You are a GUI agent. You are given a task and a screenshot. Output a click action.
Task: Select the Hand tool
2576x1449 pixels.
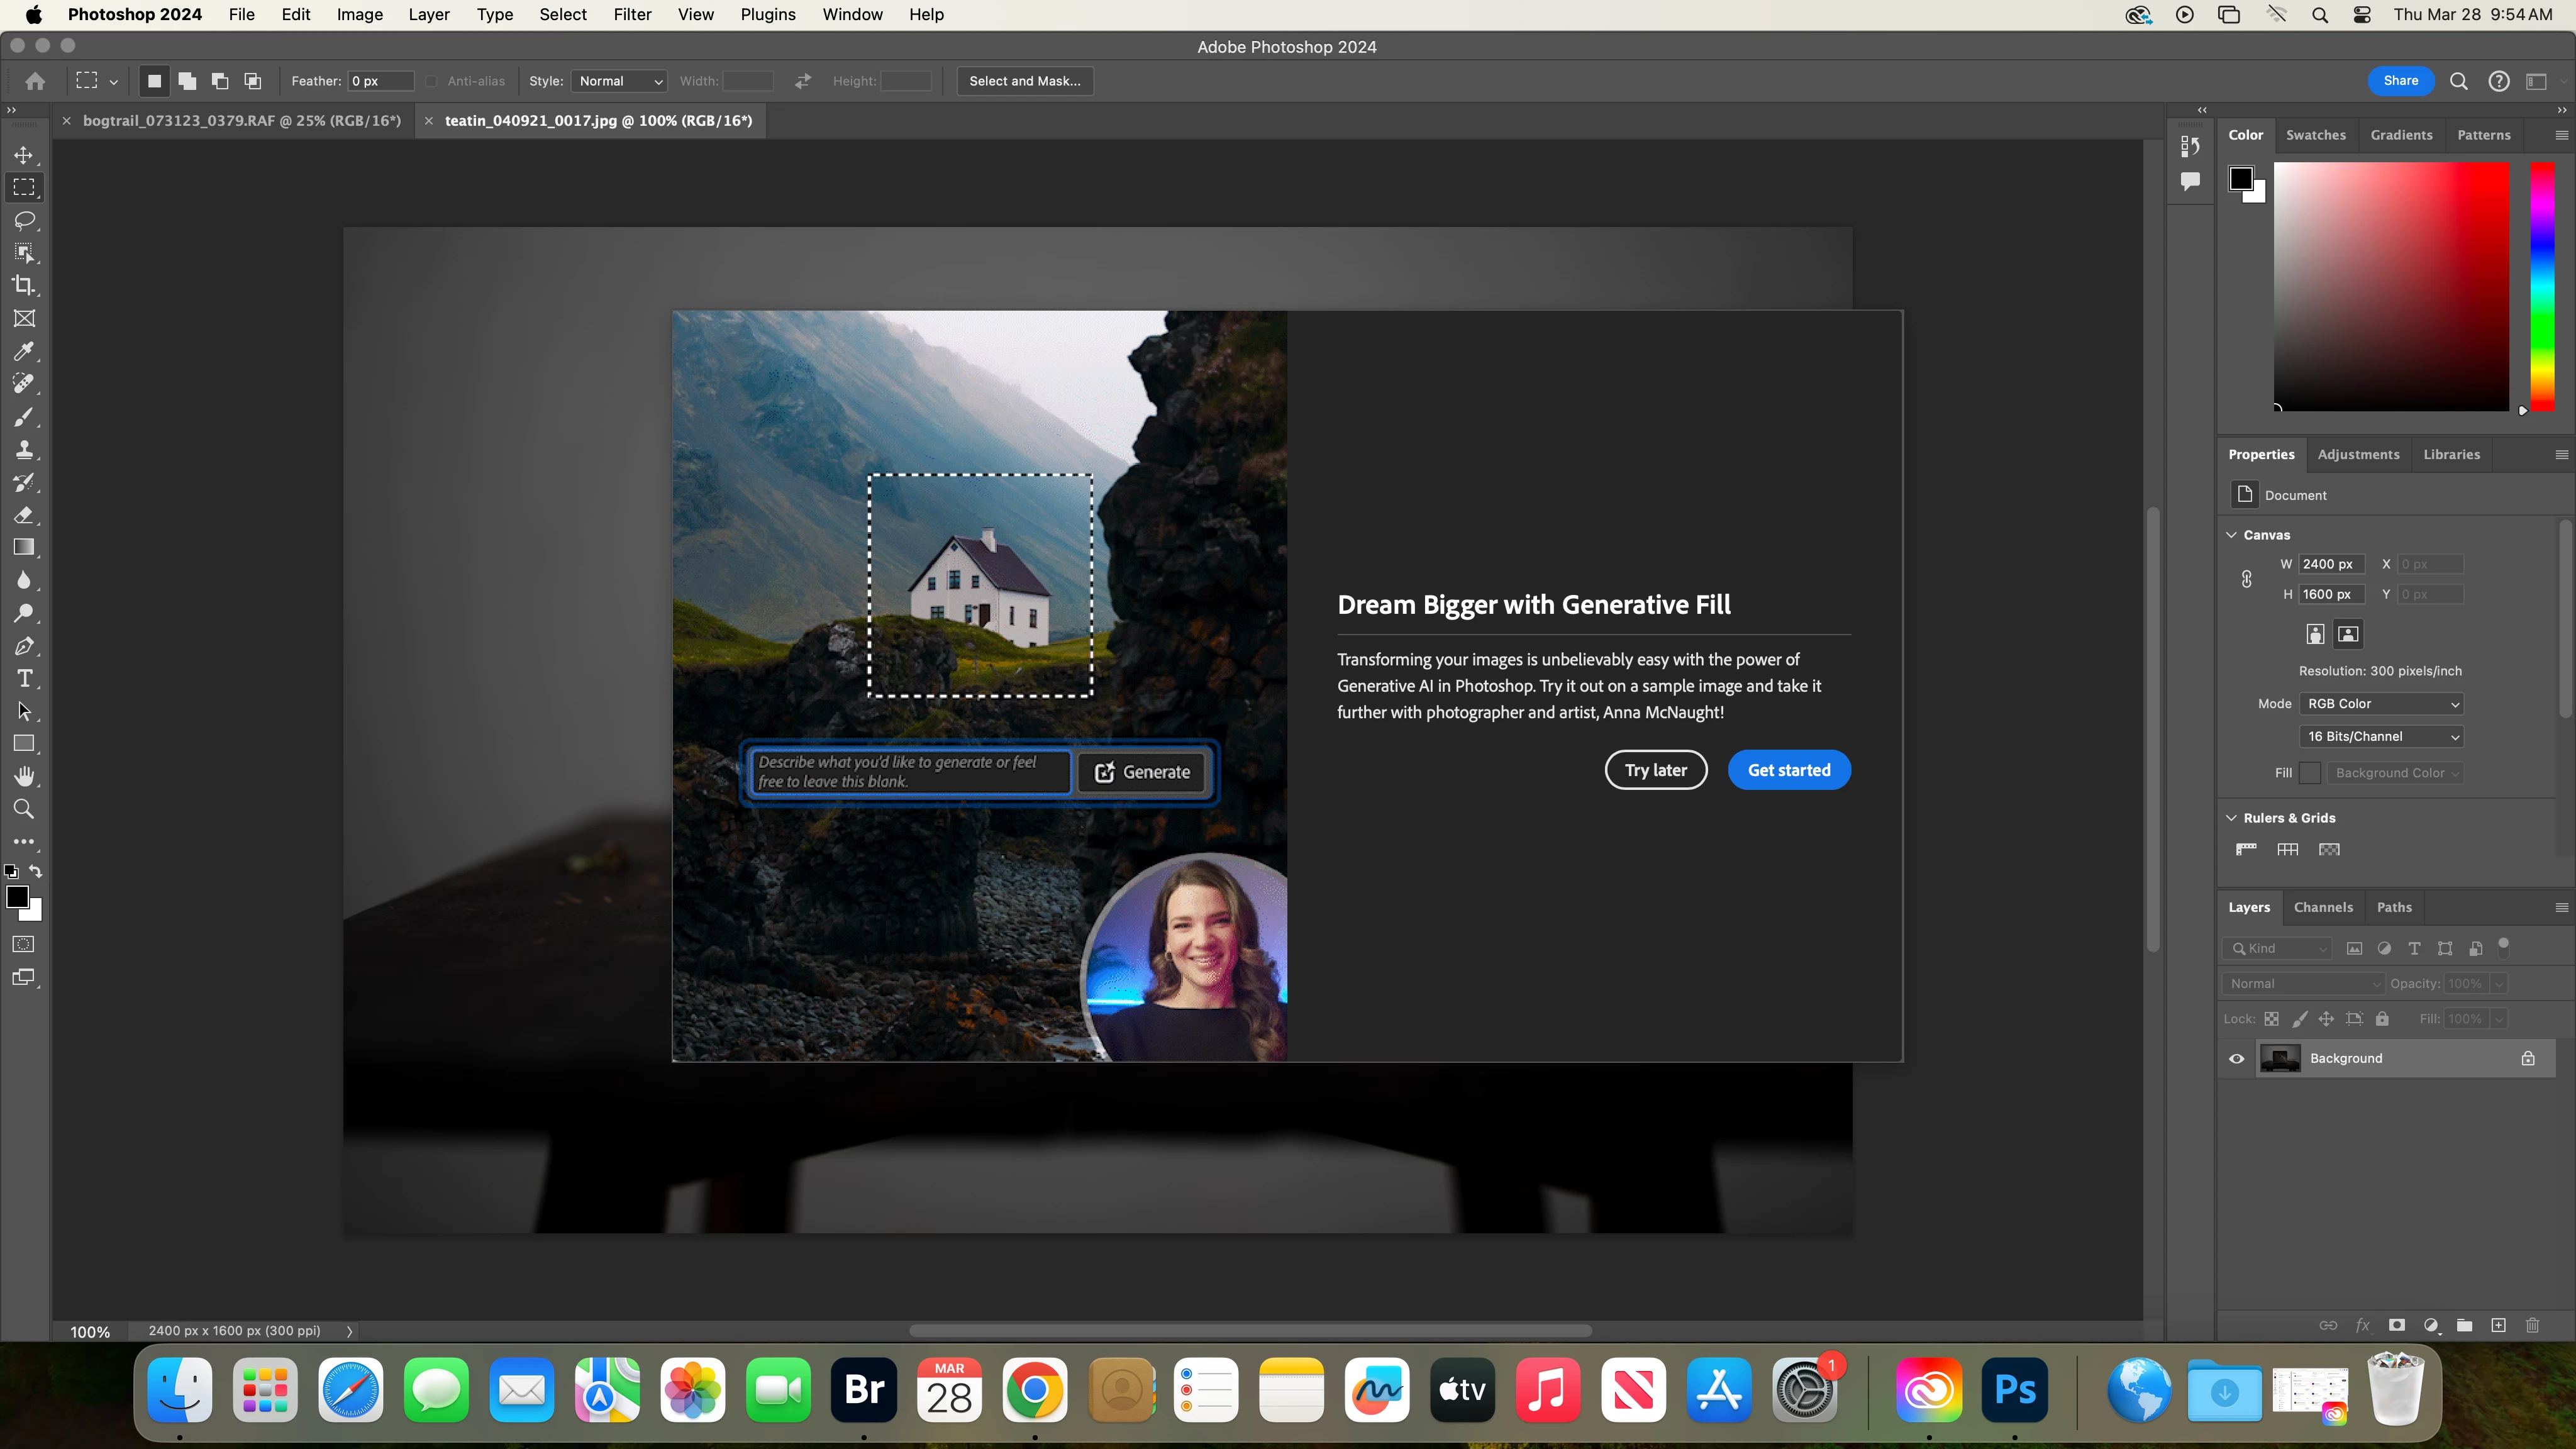[24, 777]
